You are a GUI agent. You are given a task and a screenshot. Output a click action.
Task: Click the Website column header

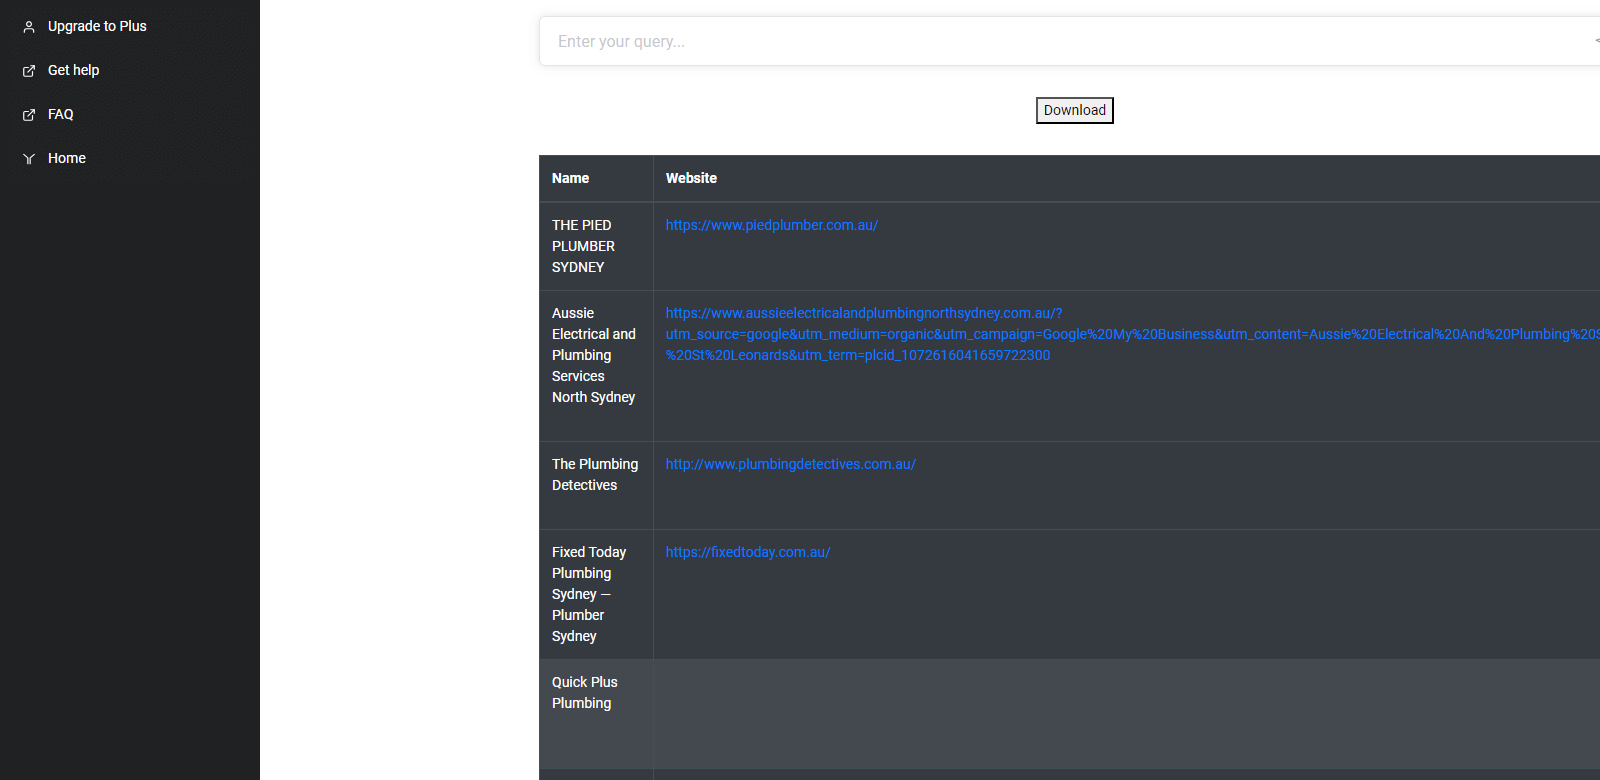tap(691, 178)
